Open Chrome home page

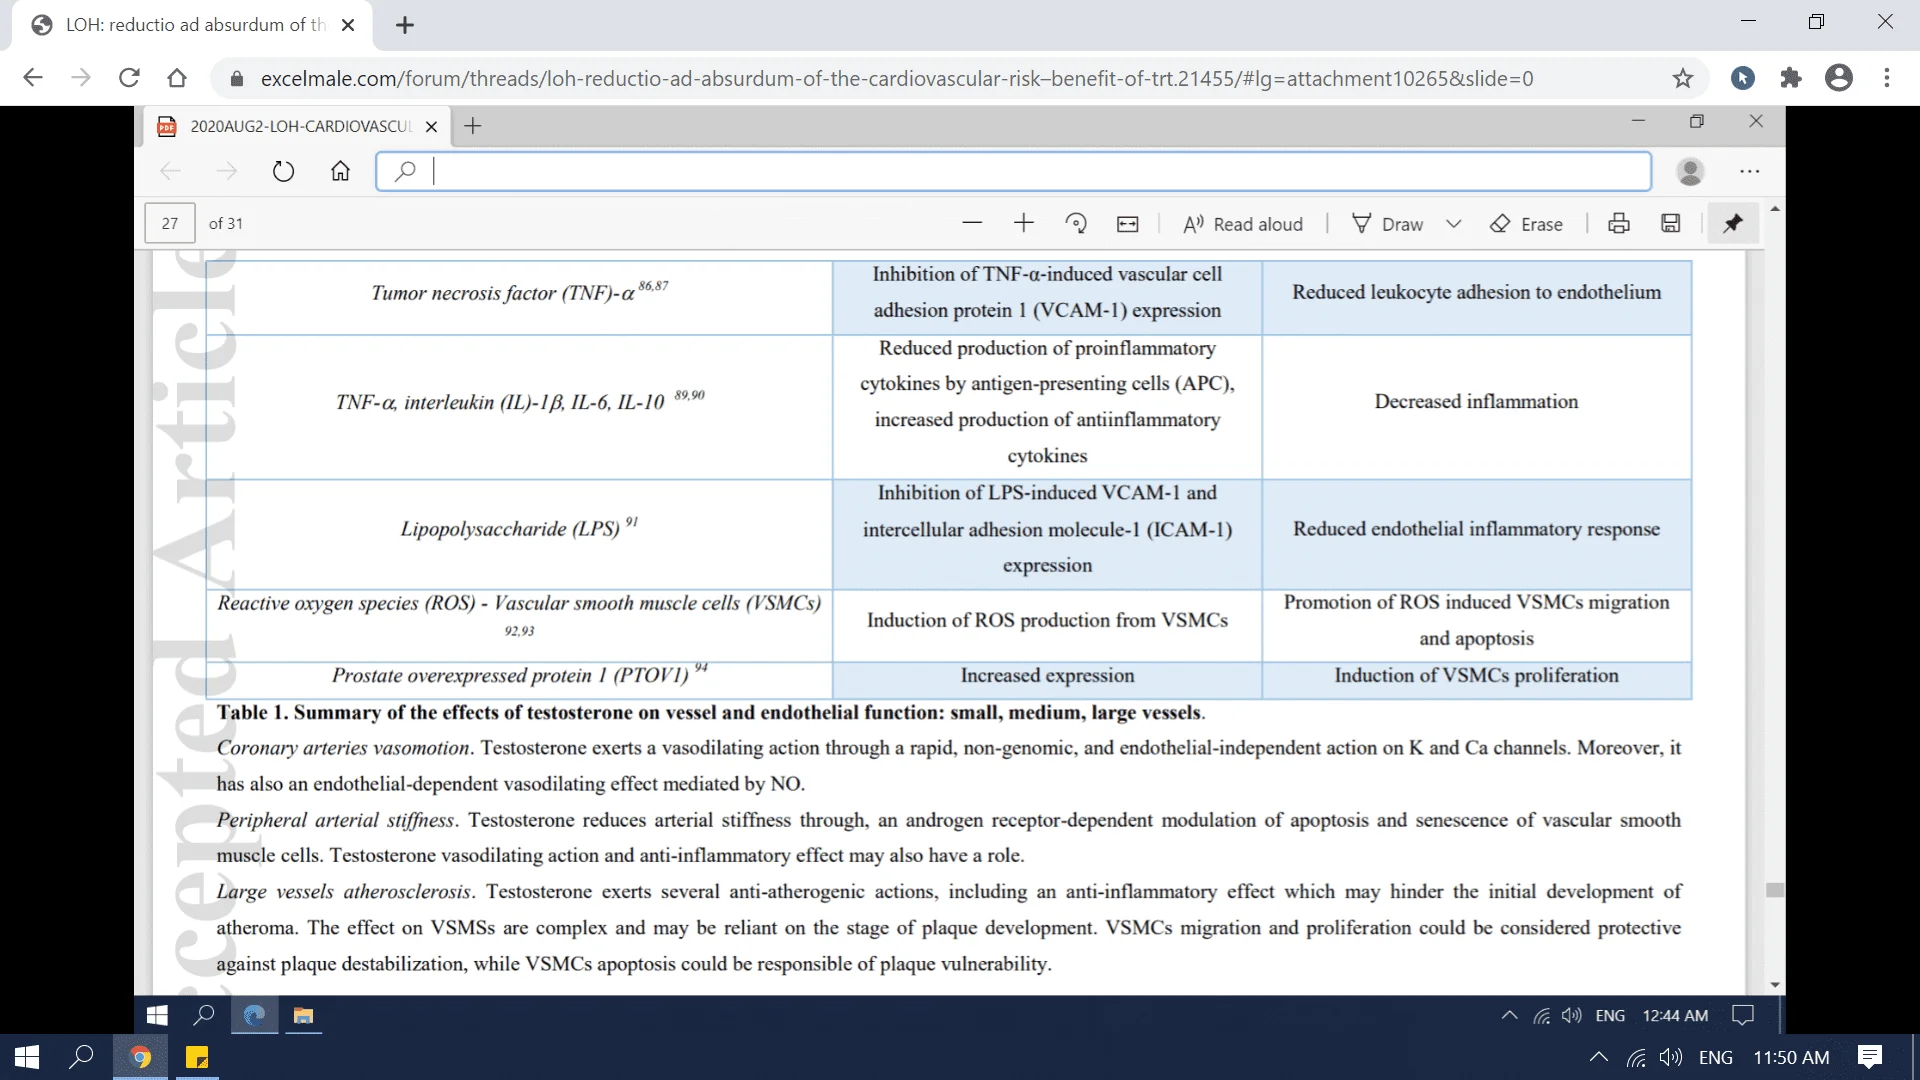click(x=177, y=78)
